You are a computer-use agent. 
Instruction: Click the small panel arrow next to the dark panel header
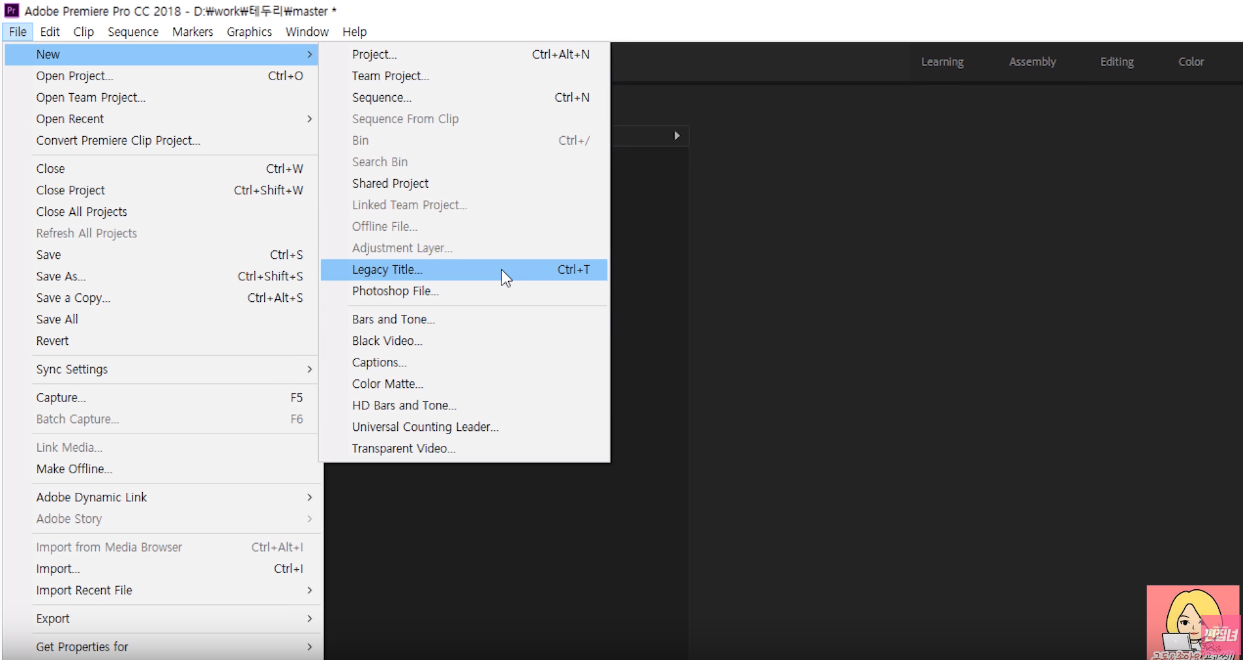pyautogui.click(x=677, y=135)
